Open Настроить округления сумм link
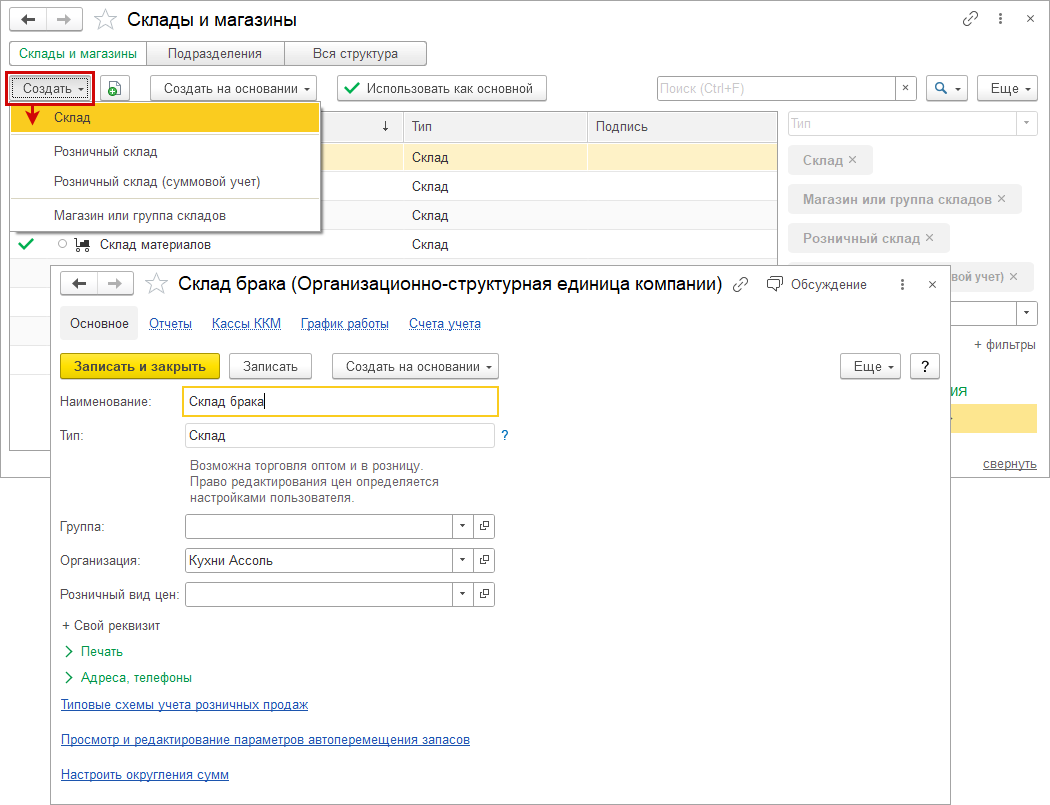This screenshot has width=1050, height=805. pos(145,775)
